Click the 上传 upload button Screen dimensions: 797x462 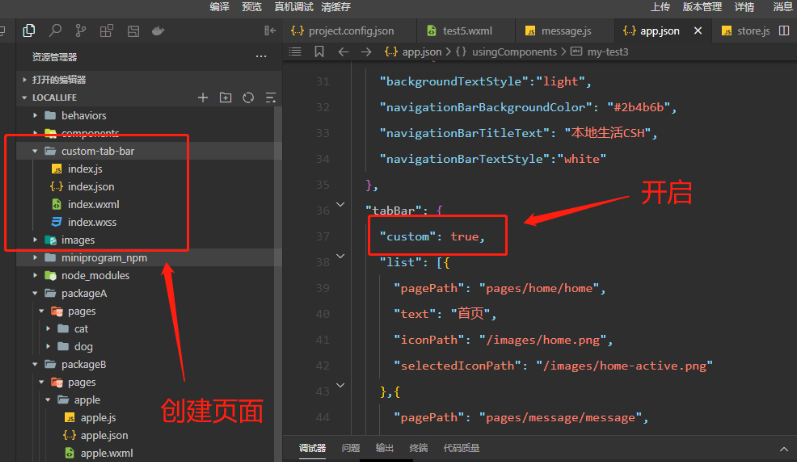point(660,7)
